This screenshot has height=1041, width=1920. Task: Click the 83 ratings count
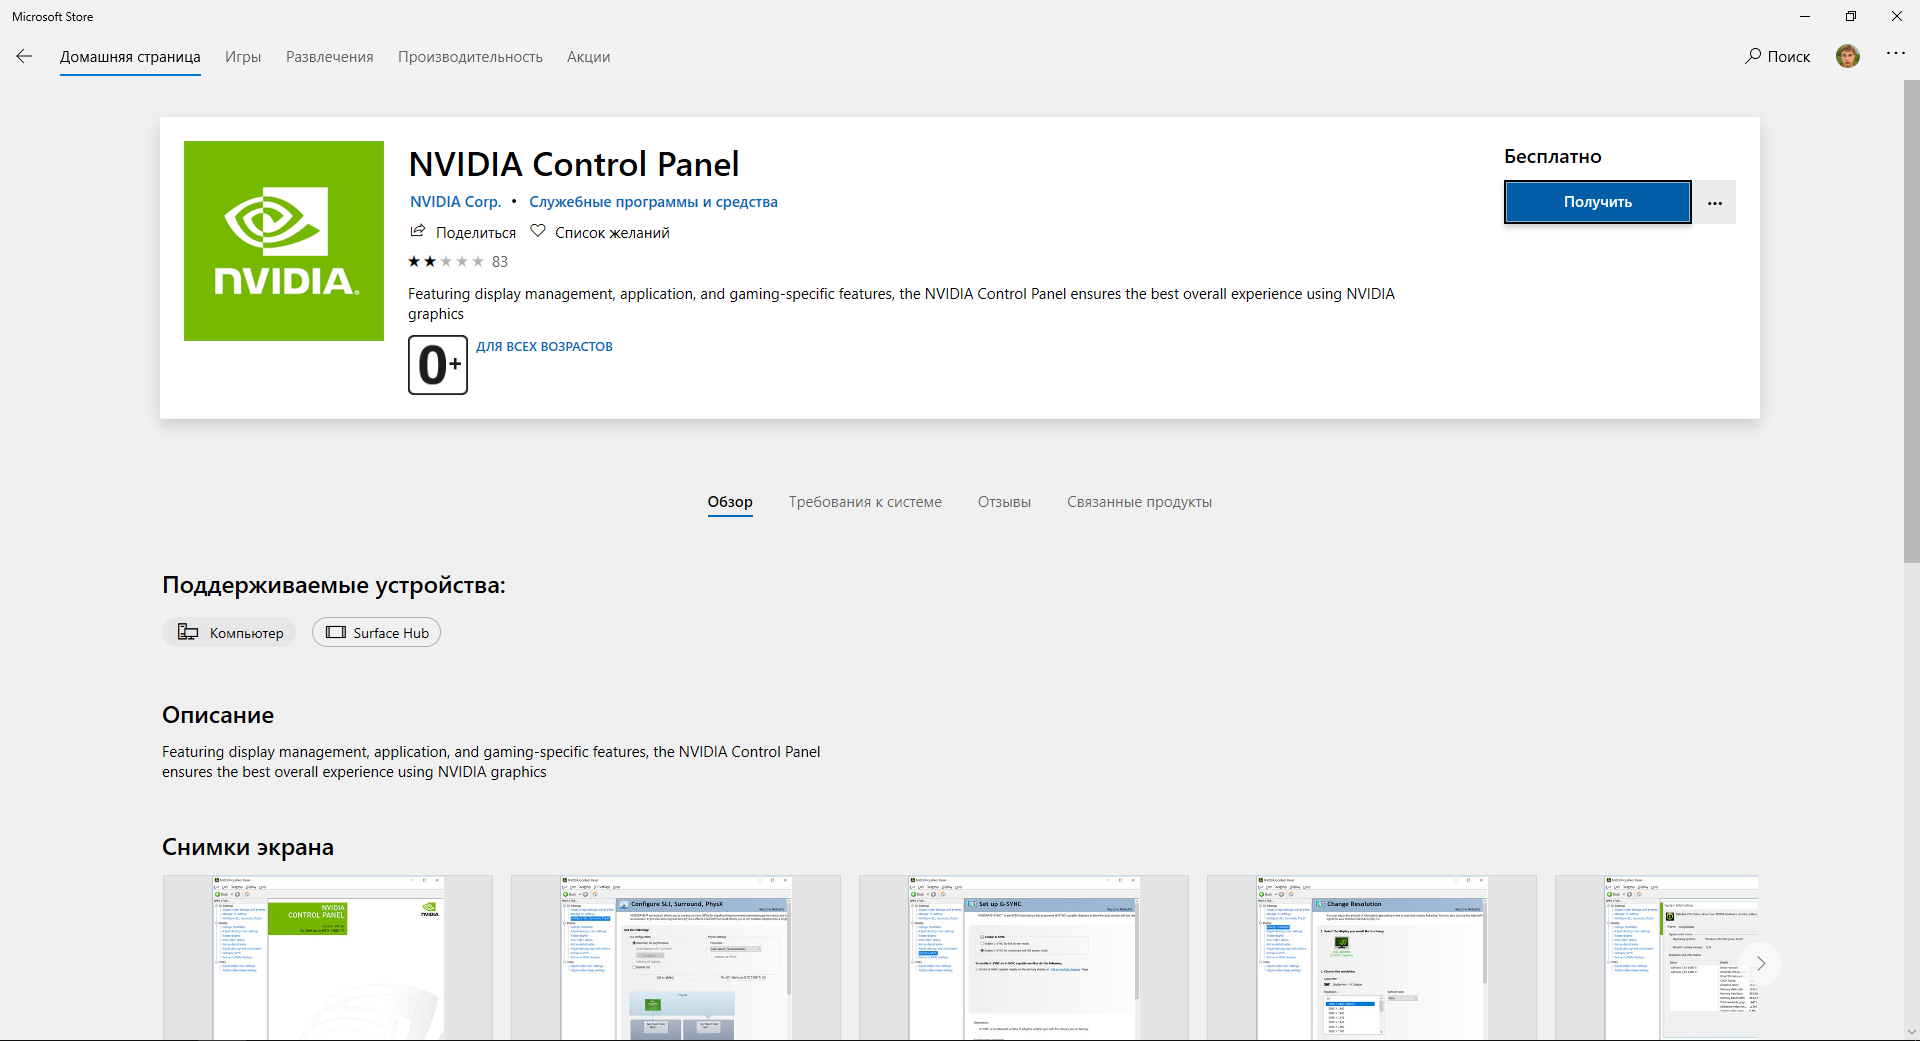click(x=500, y=262)
